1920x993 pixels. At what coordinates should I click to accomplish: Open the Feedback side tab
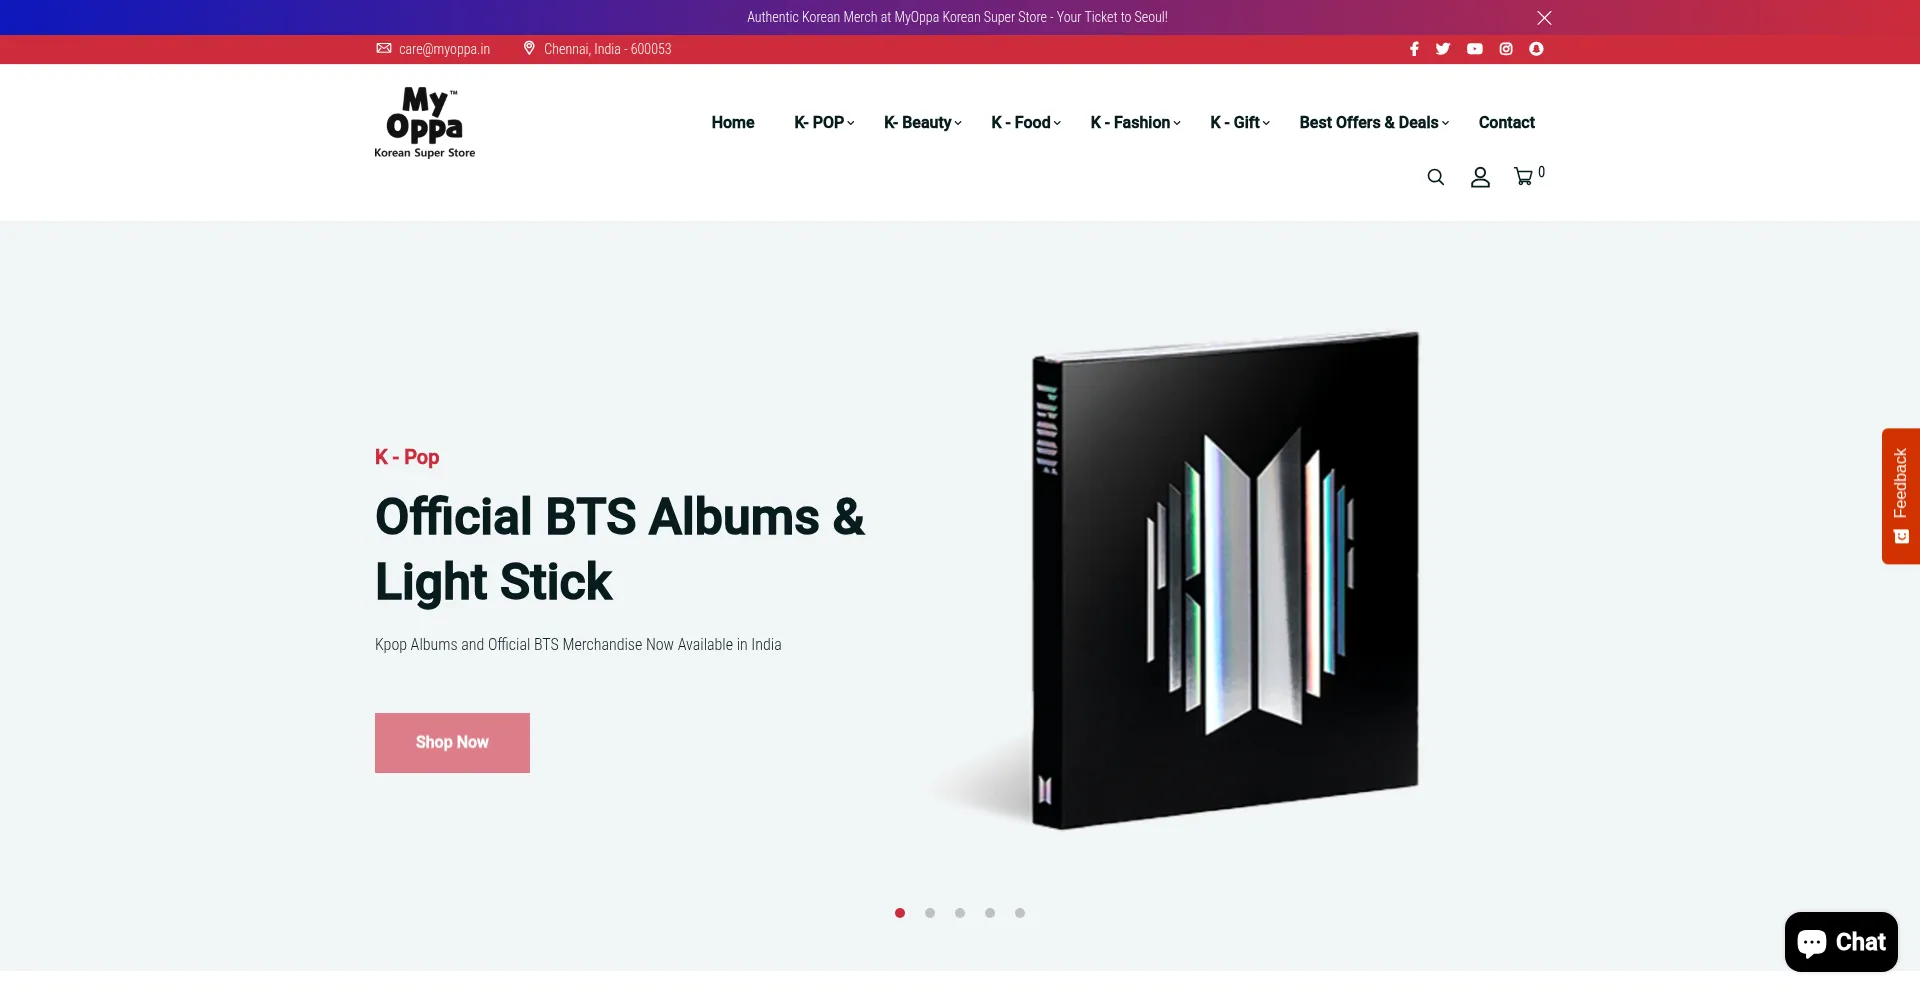1901,496
